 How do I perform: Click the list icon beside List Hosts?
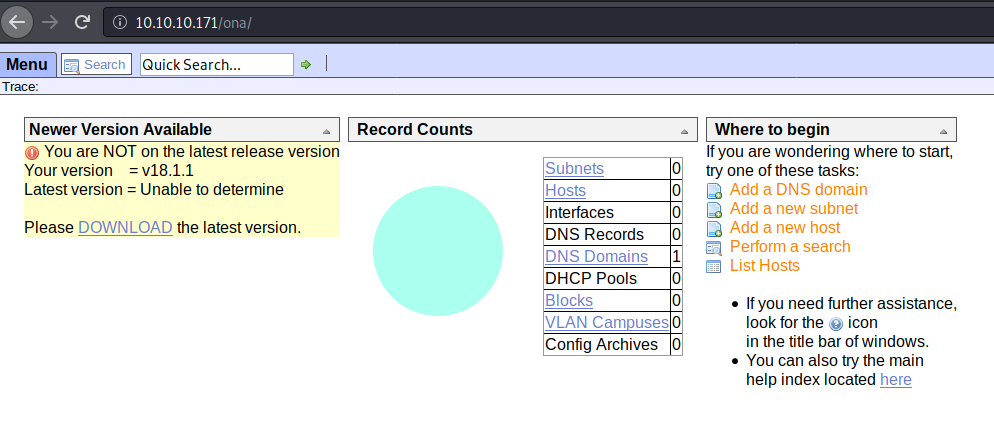(x=714, y=266)
